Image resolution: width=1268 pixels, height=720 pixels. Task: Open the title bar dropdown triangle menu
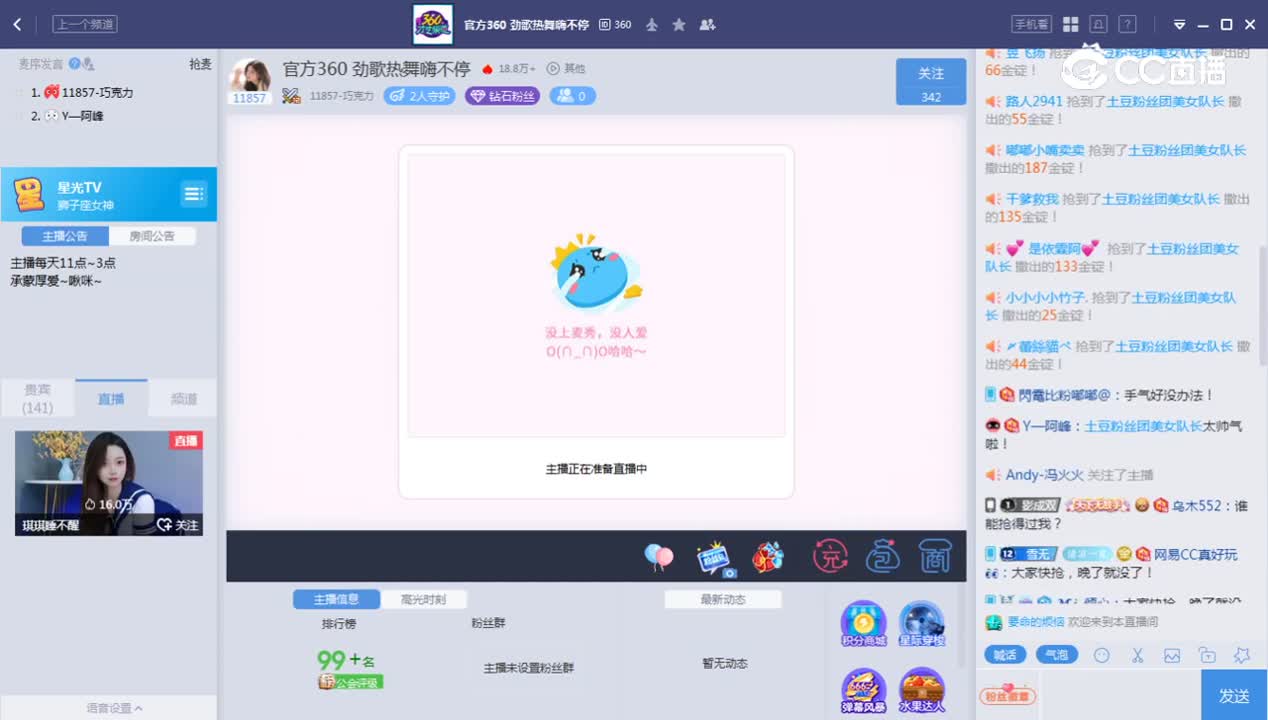point(1179,24)
